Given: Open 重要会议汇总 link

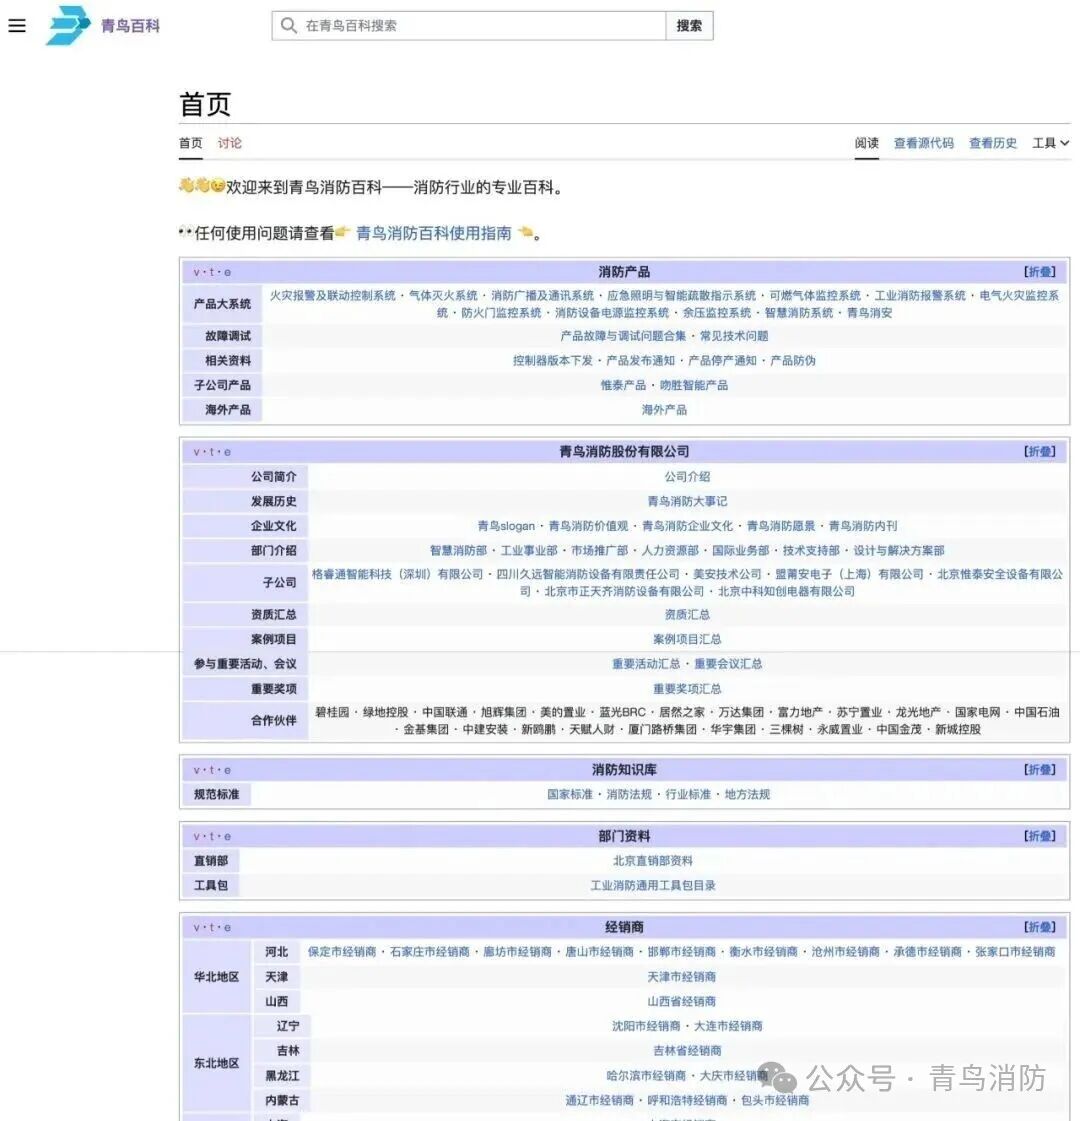Looking at the screenshot, I should (728, 663).
